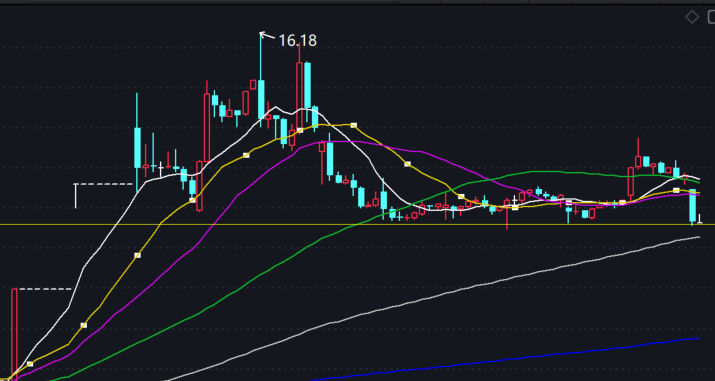715x381 pixels.
Task: Click the diamond icon at top right
Action: pos(692,18)
